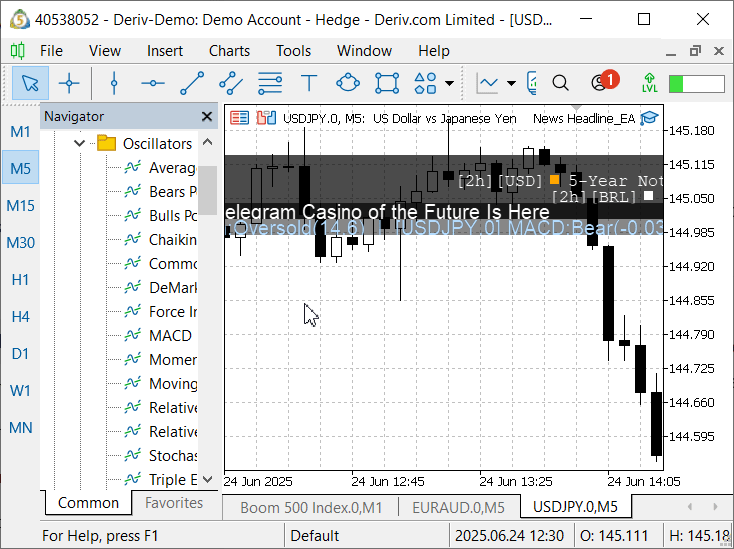Select the ellipse shape tool
734x549 pixels.
[348, 83]
